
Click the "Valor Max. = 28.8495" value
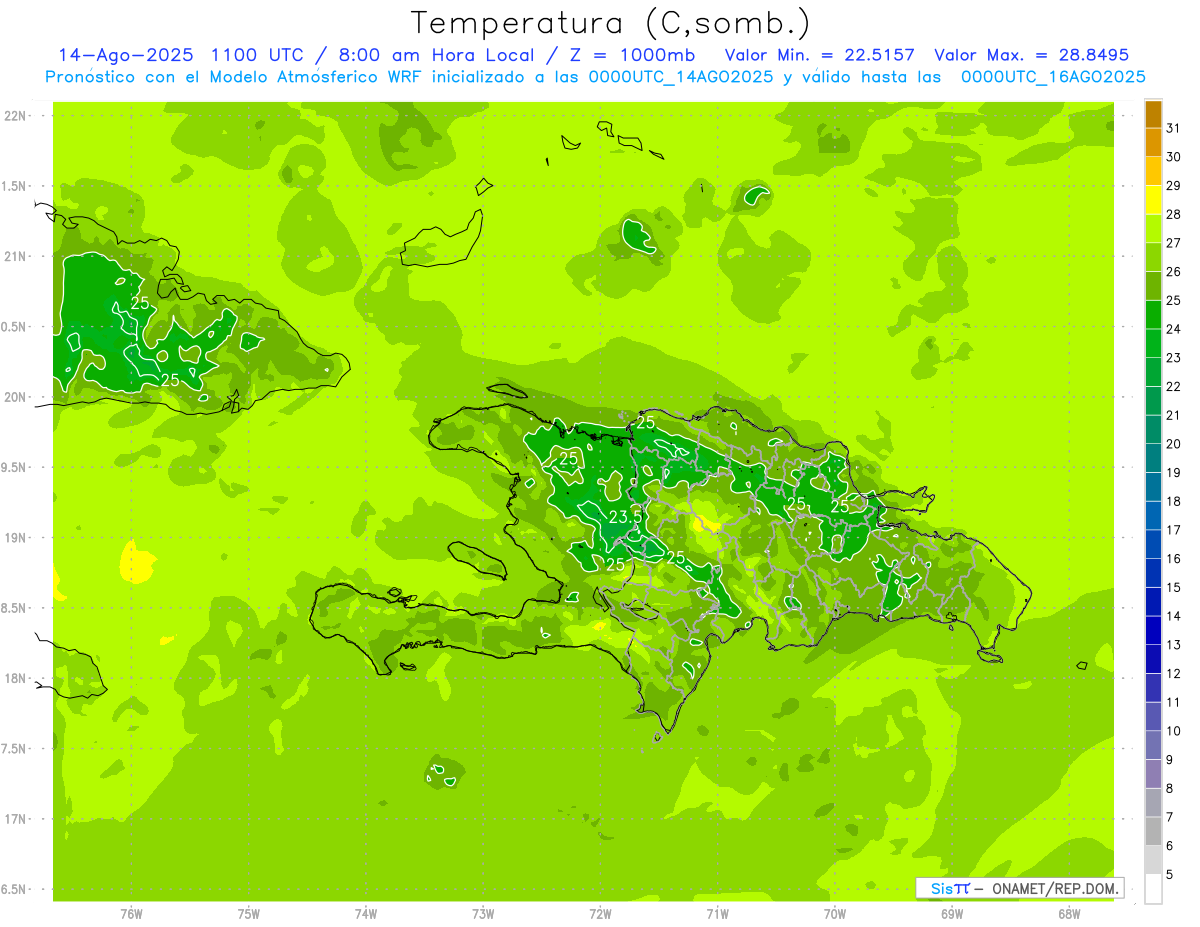(x=1031, y=55)
